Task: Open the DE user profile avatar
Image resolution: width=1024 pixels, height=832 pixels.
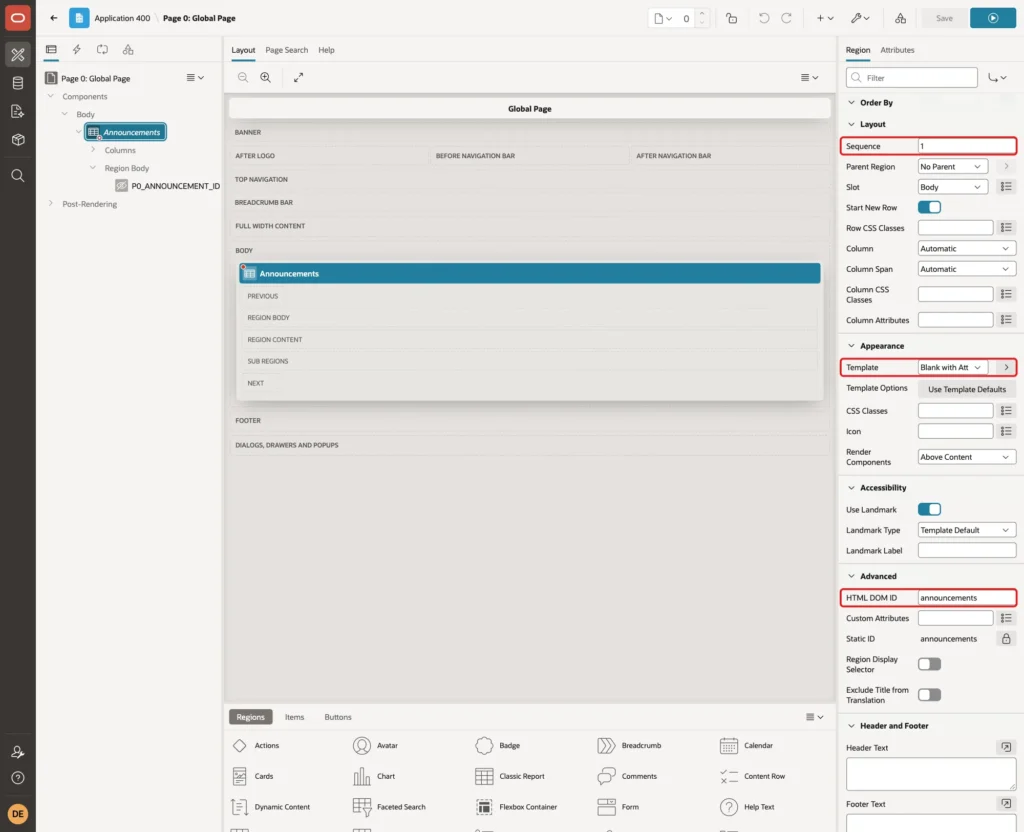Action: (x=18, y=814)
